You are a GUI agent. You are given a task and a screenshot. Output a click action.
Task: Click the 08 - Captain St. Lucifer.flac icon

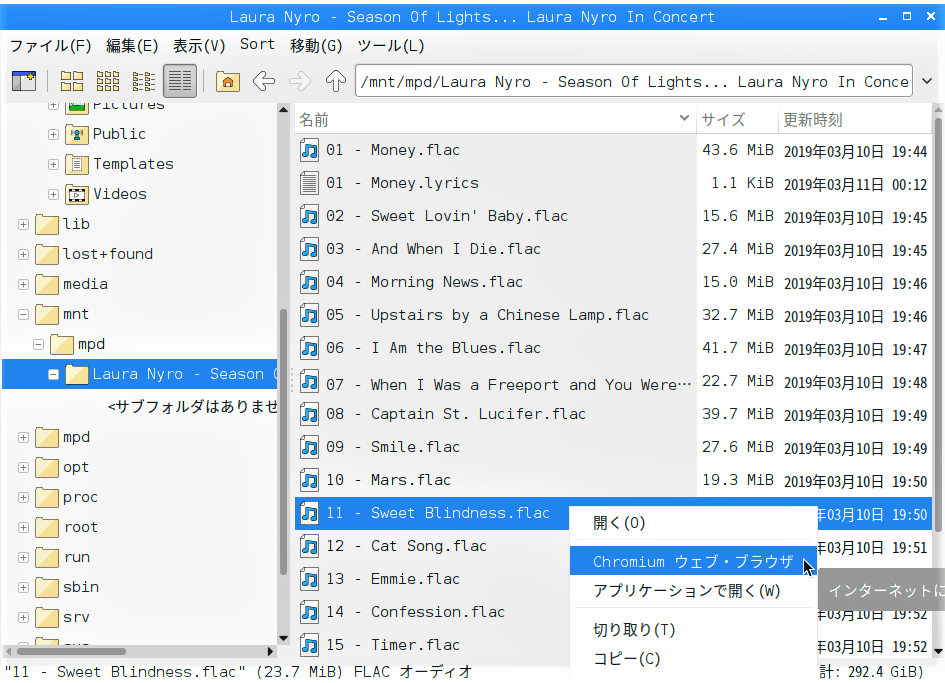(310, 414)
